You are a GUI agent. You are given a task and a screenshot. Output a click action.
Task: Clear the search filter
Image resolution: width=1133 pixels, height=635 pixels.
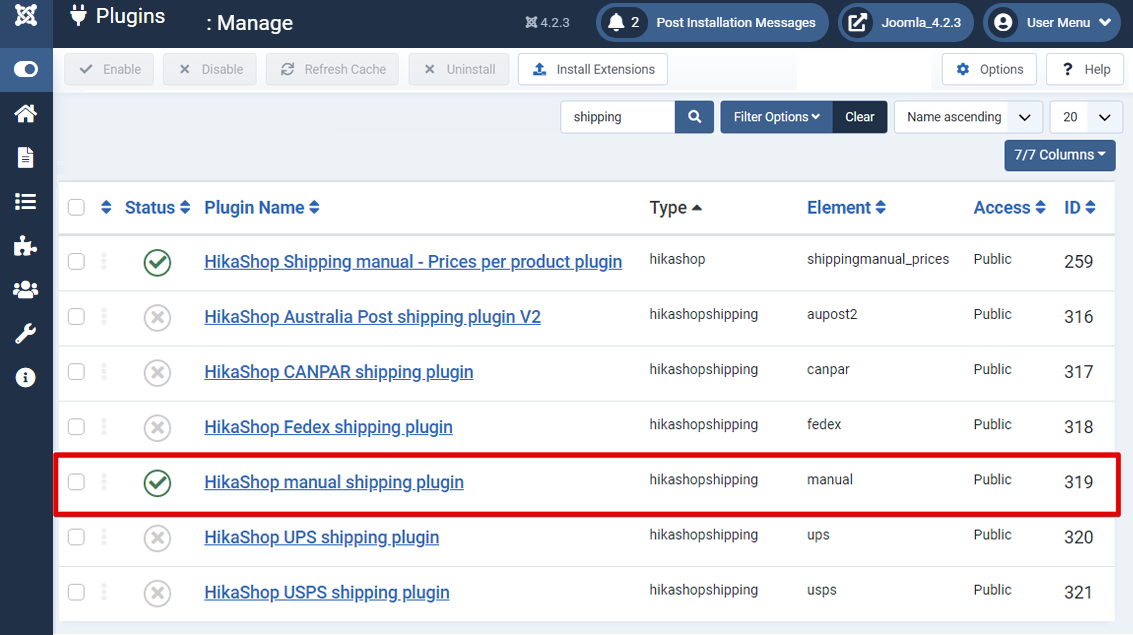coord(860,117)
